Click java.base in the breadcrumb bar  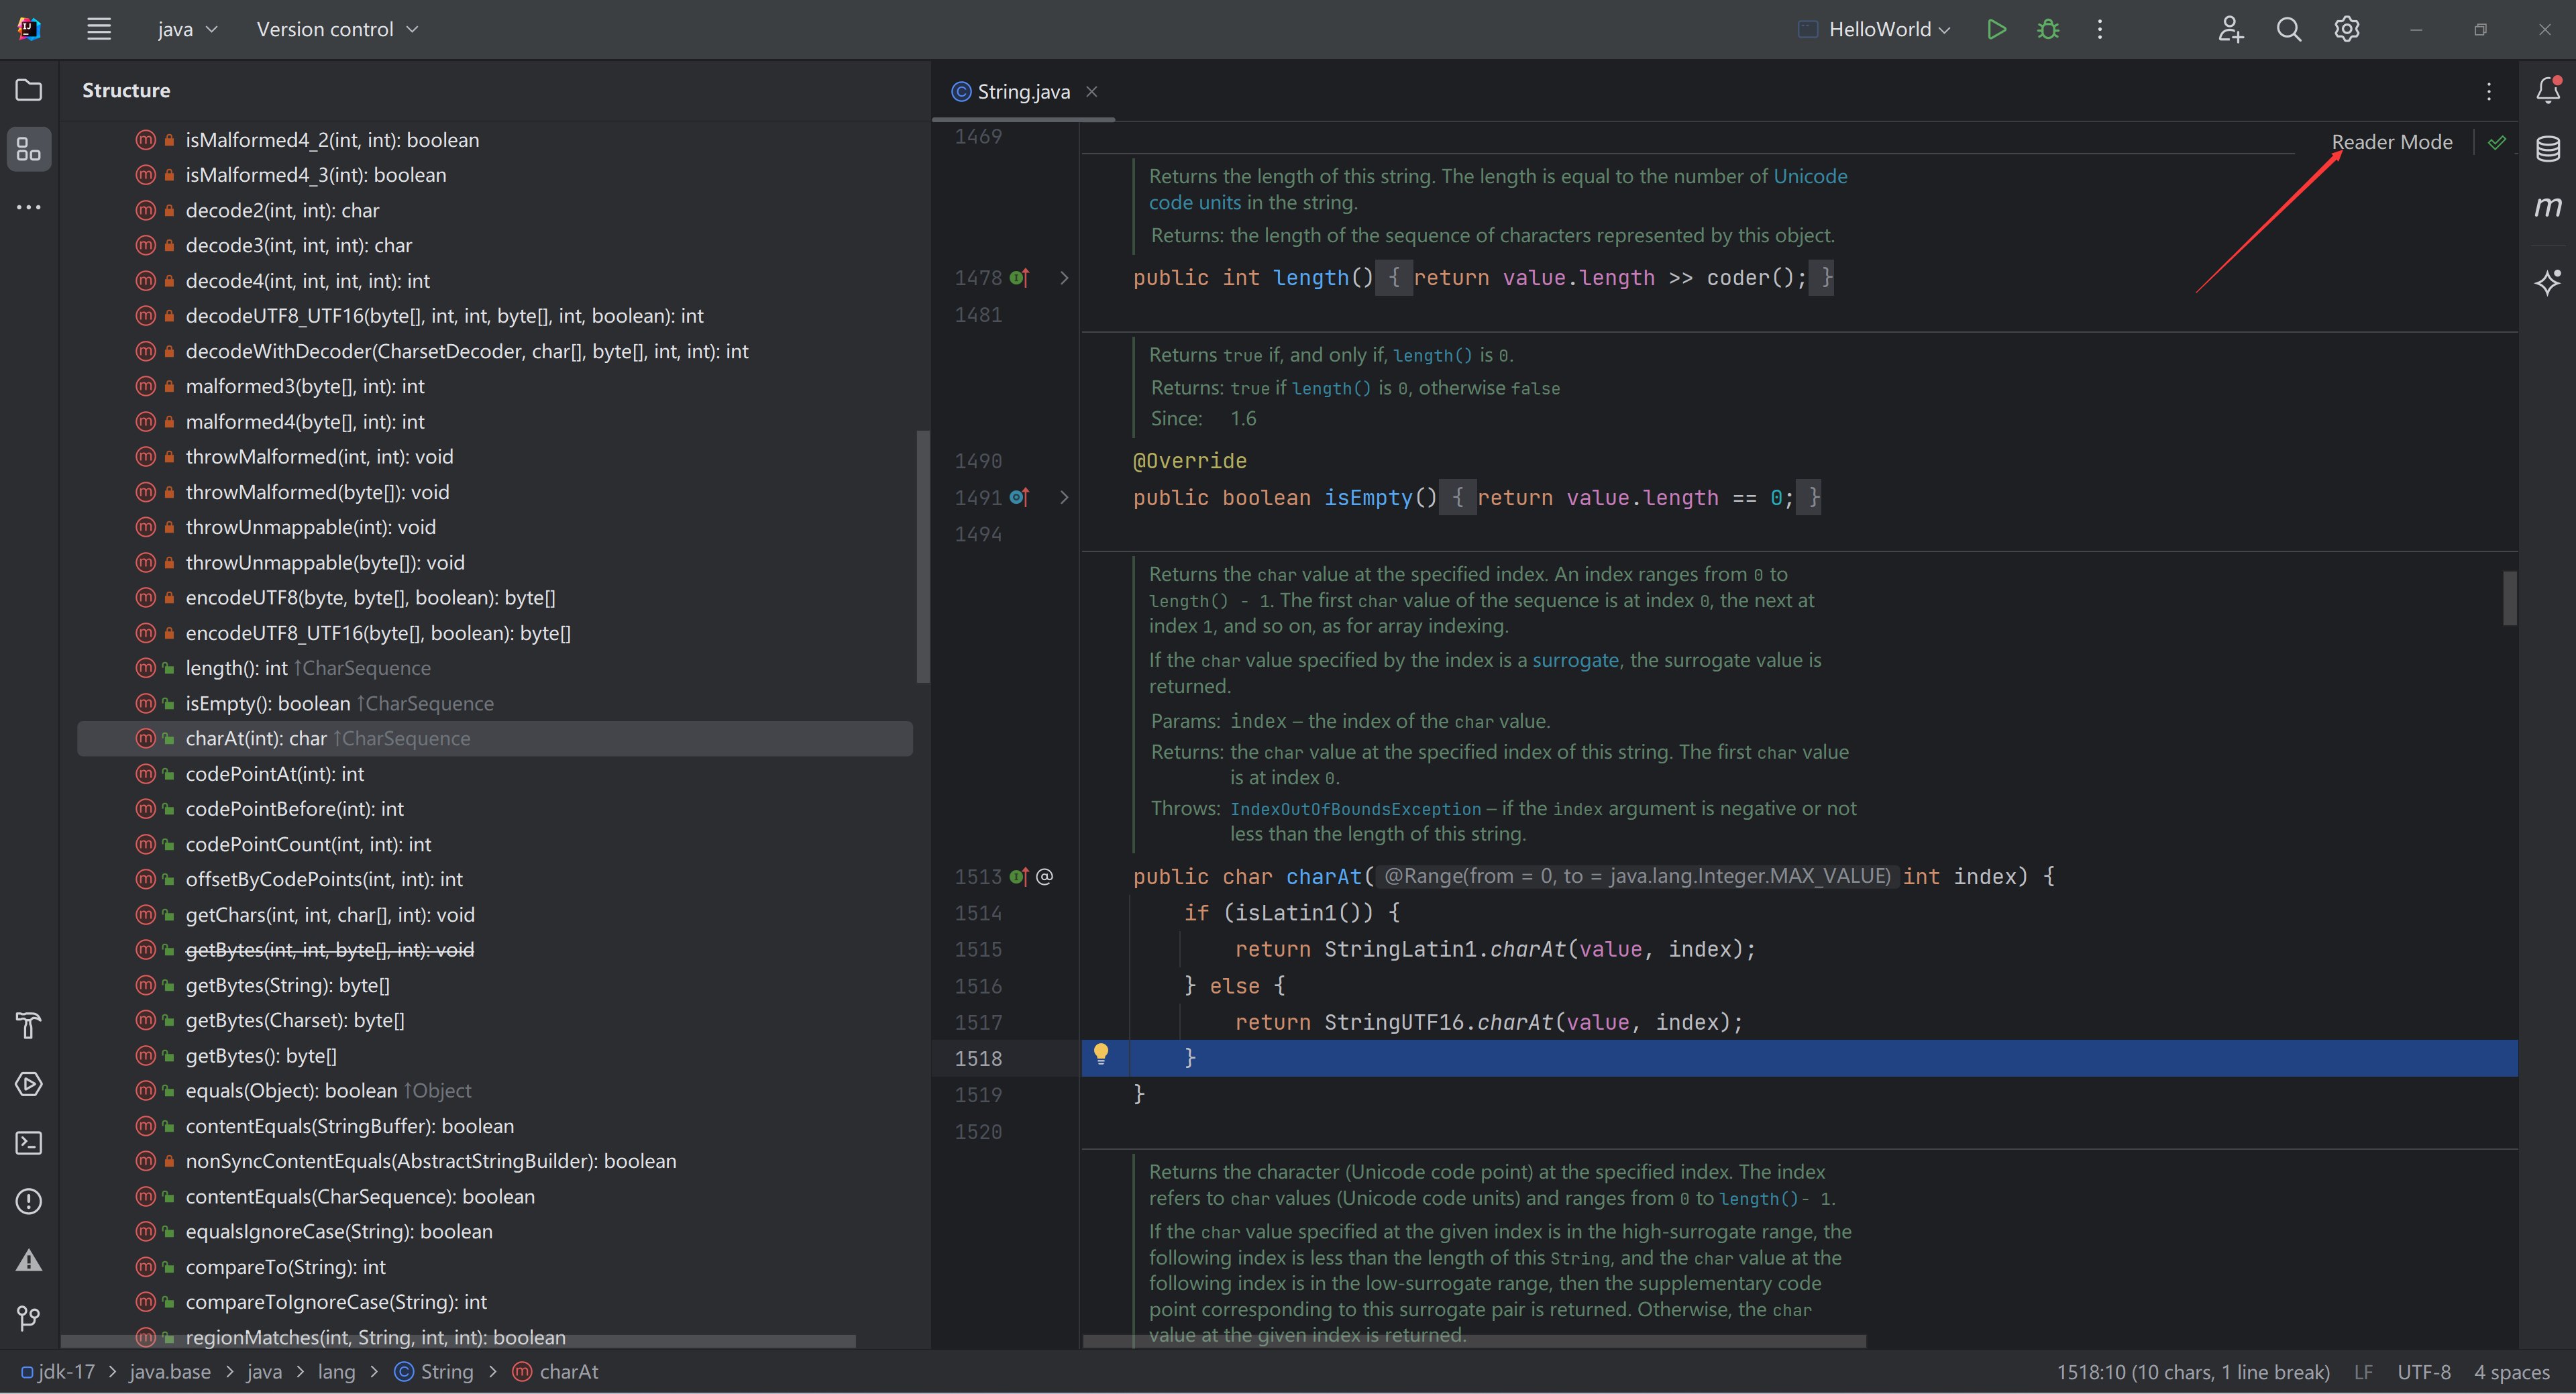[170, 1372]
